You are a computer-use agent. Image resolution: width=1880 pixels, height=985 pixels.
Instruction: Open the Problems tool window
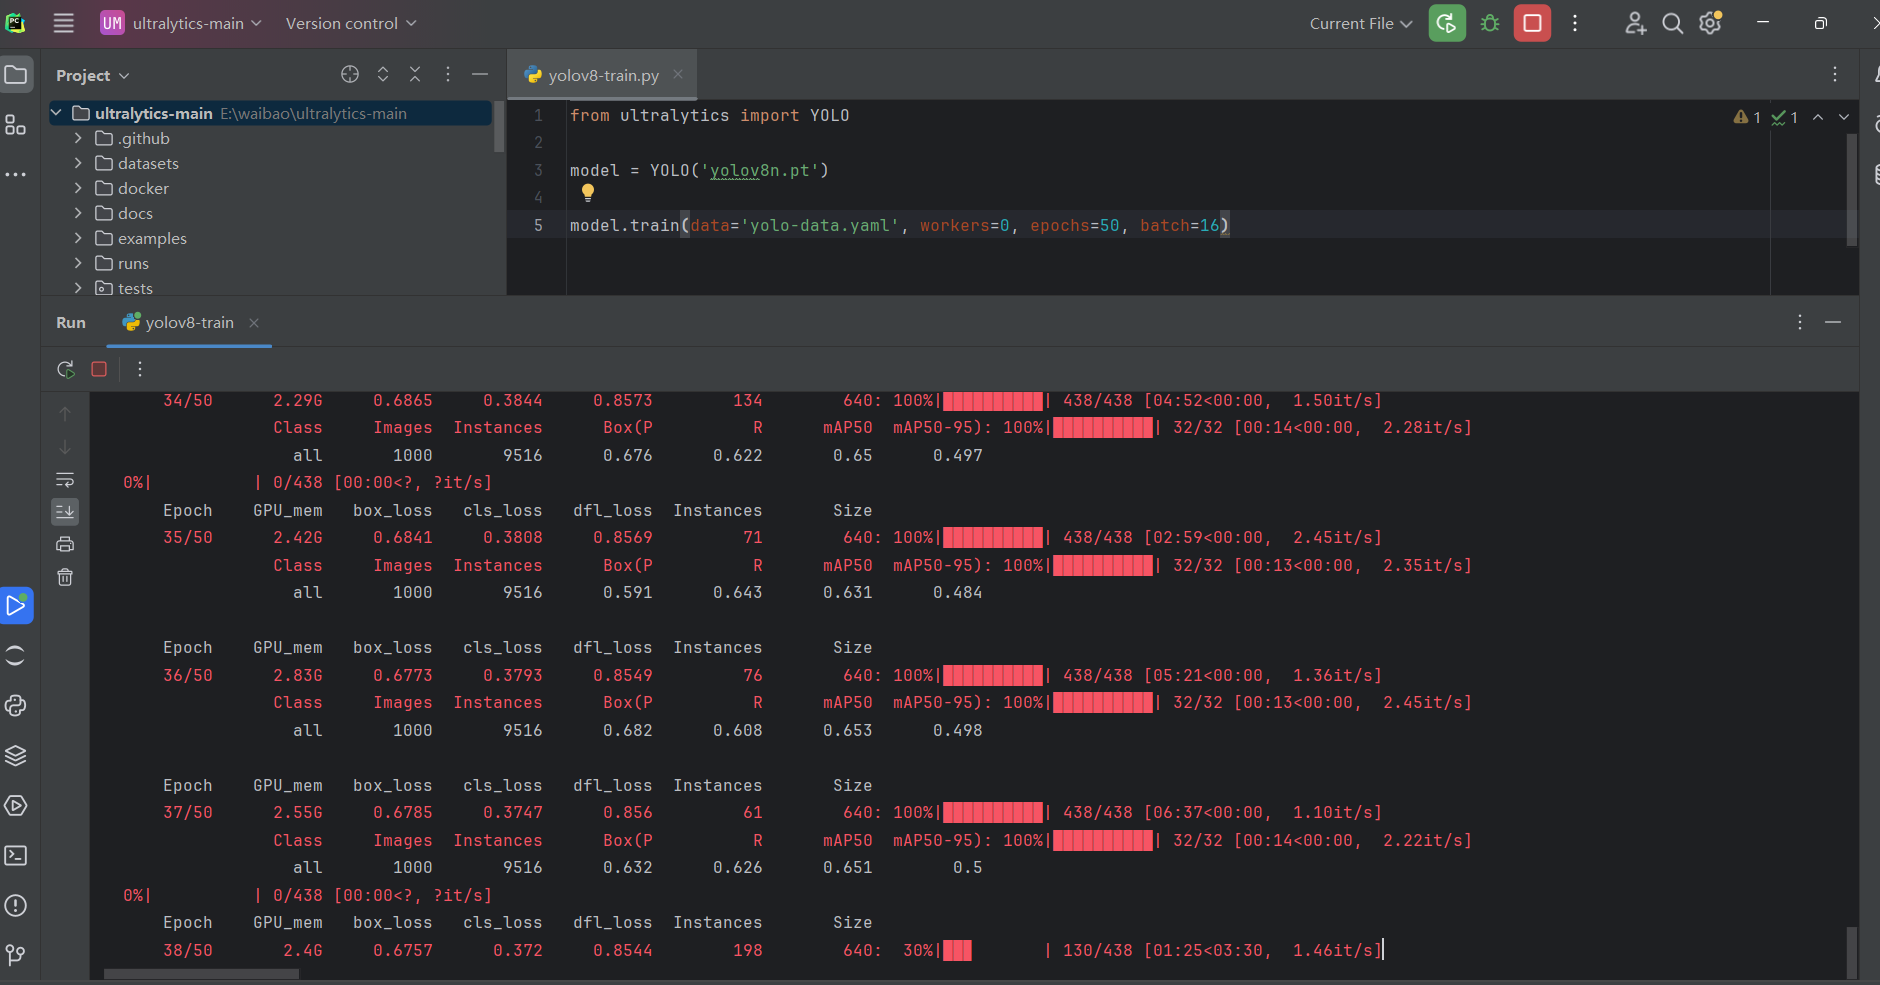pyautogui.click(x=16, y=905)
